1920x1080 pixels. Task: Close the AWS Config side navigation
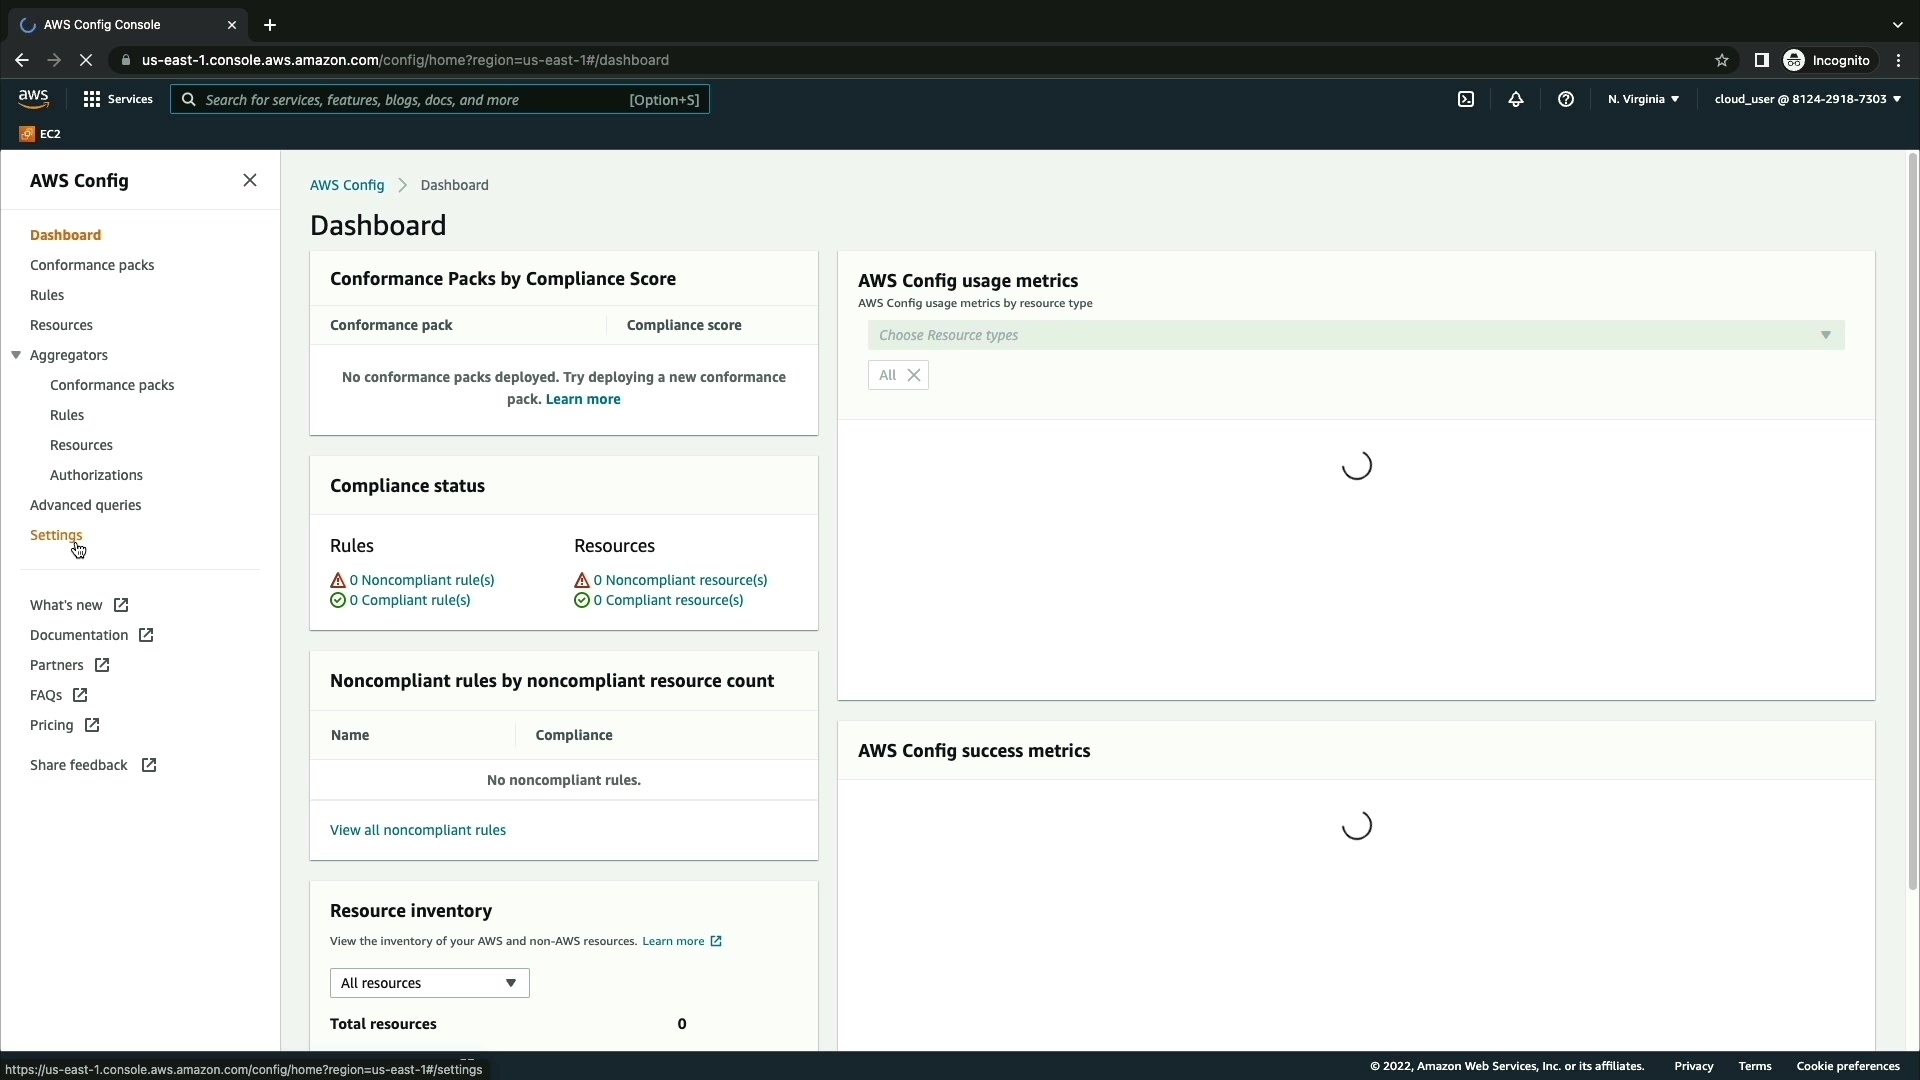[250, 180]
